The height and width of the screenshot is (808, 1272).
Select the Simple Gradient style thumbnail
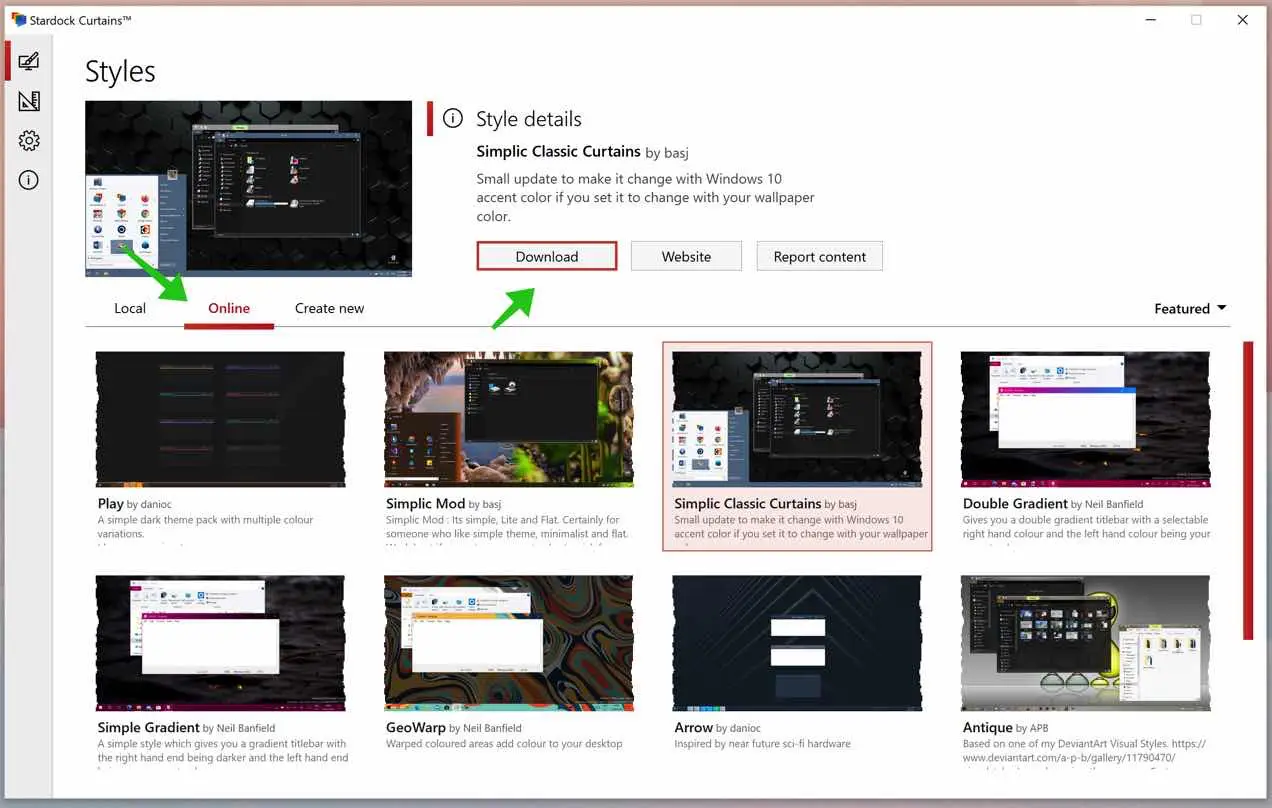click(220, 643)
